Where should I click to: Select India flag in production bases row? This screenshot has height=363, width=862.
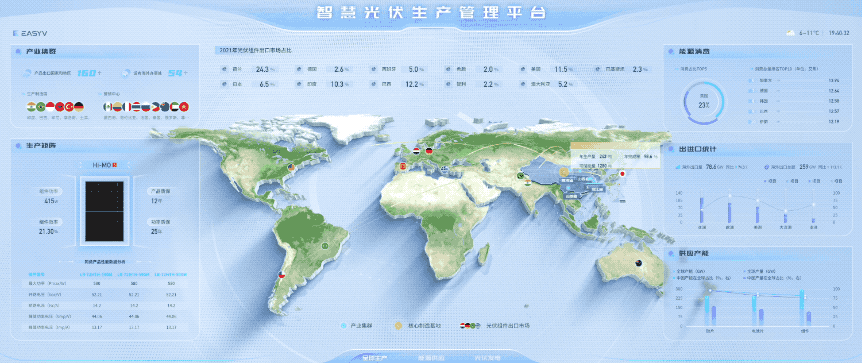click(x=31, y=107)
